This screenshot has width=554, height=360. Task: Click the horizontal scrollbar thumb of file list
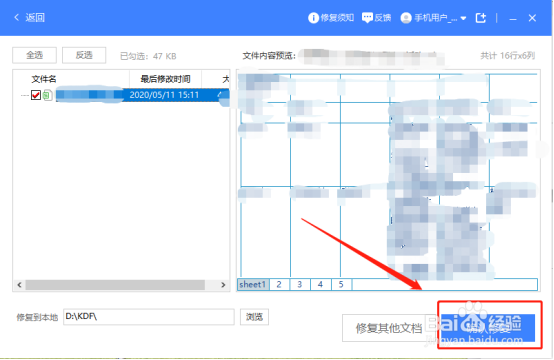[115, 285]
